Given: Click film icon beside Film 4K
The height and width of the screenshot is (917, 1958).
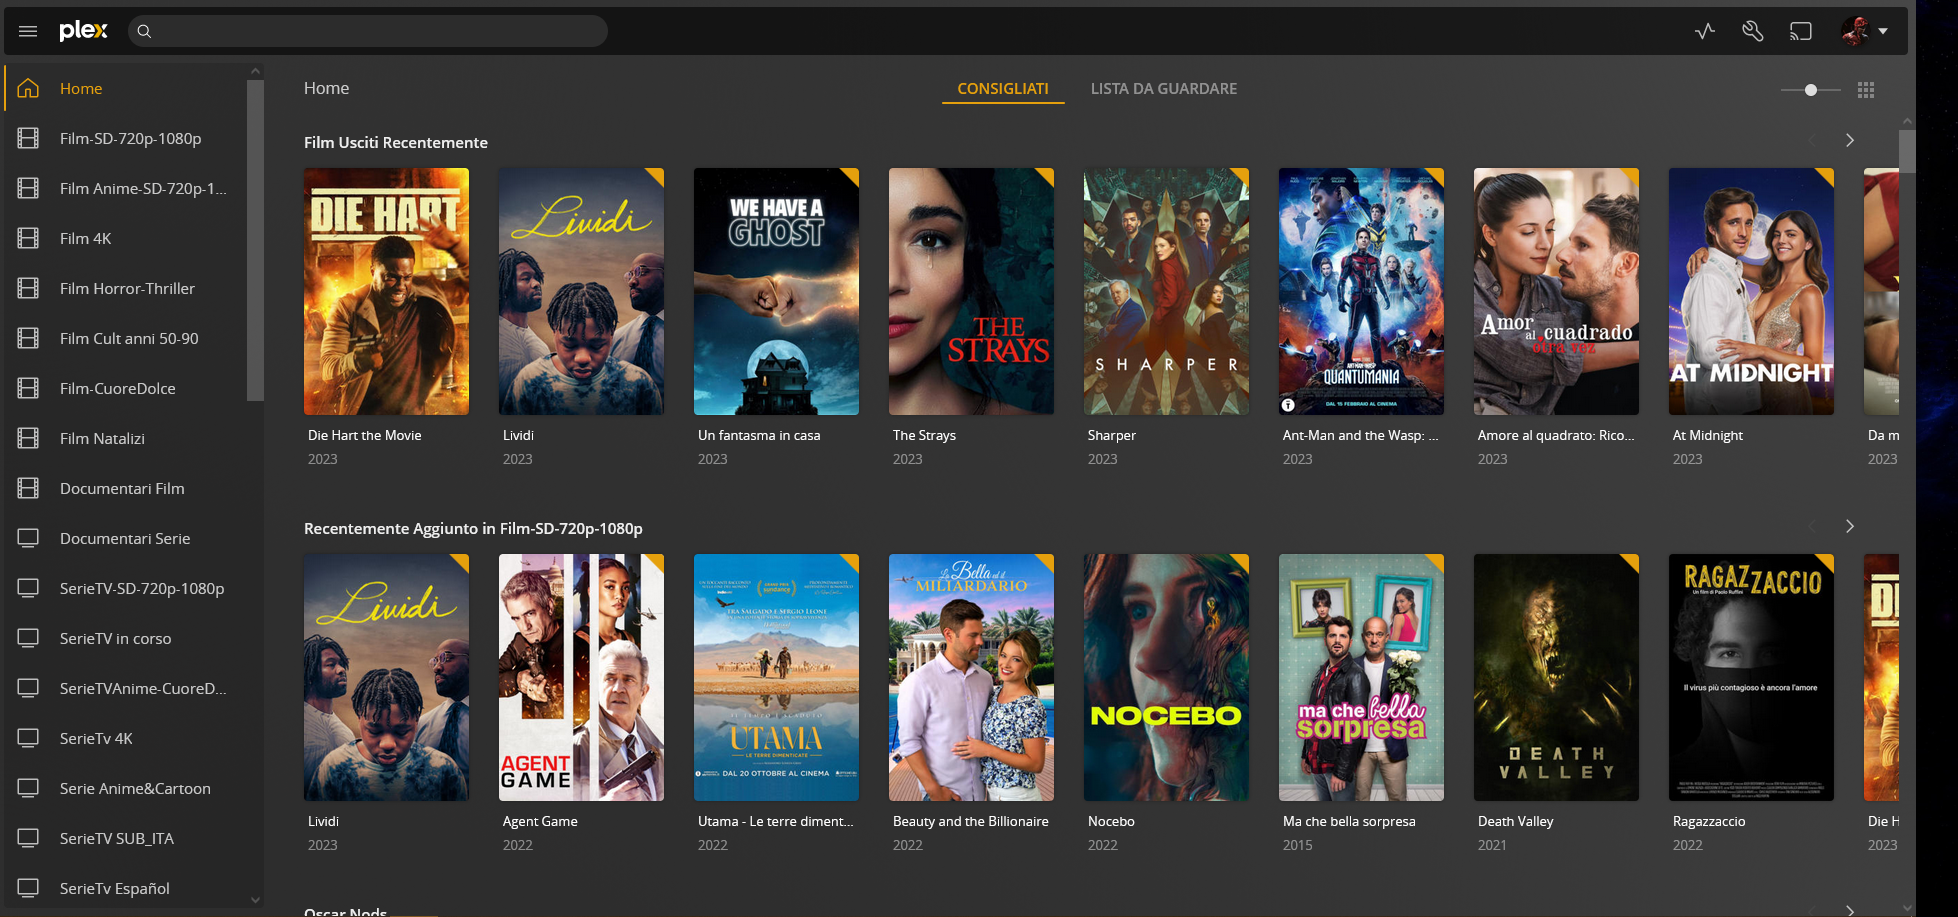Looking at the screenshot, I should click(28, 238).
